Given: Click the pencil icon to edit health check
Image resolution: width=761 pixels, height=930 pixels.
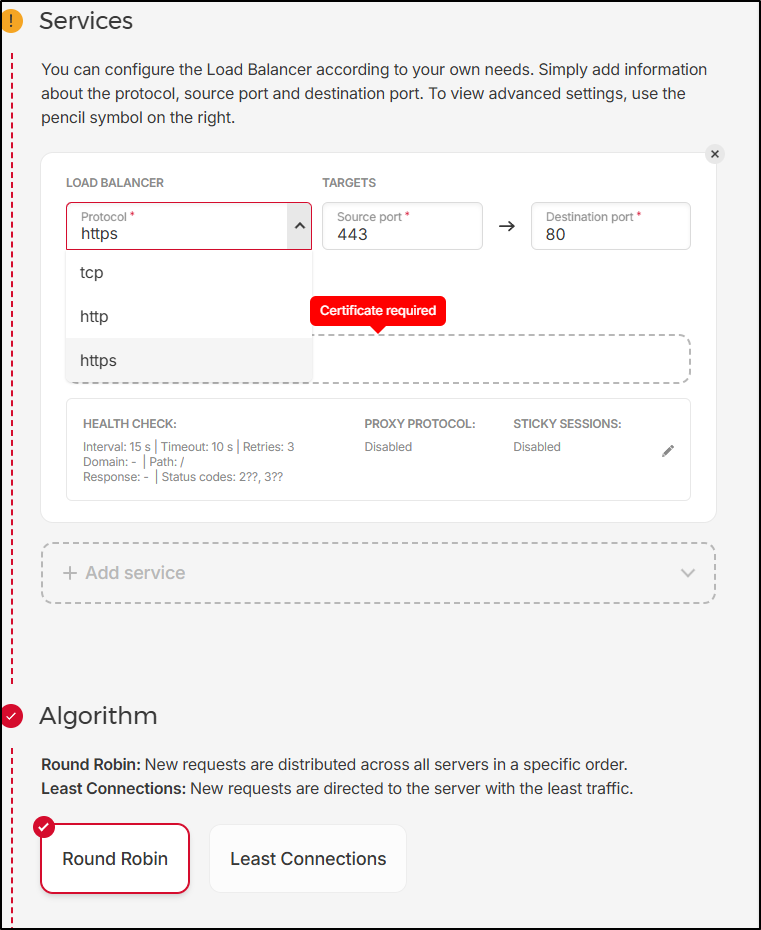Looking at the screenshot, I should click(668, 451).
